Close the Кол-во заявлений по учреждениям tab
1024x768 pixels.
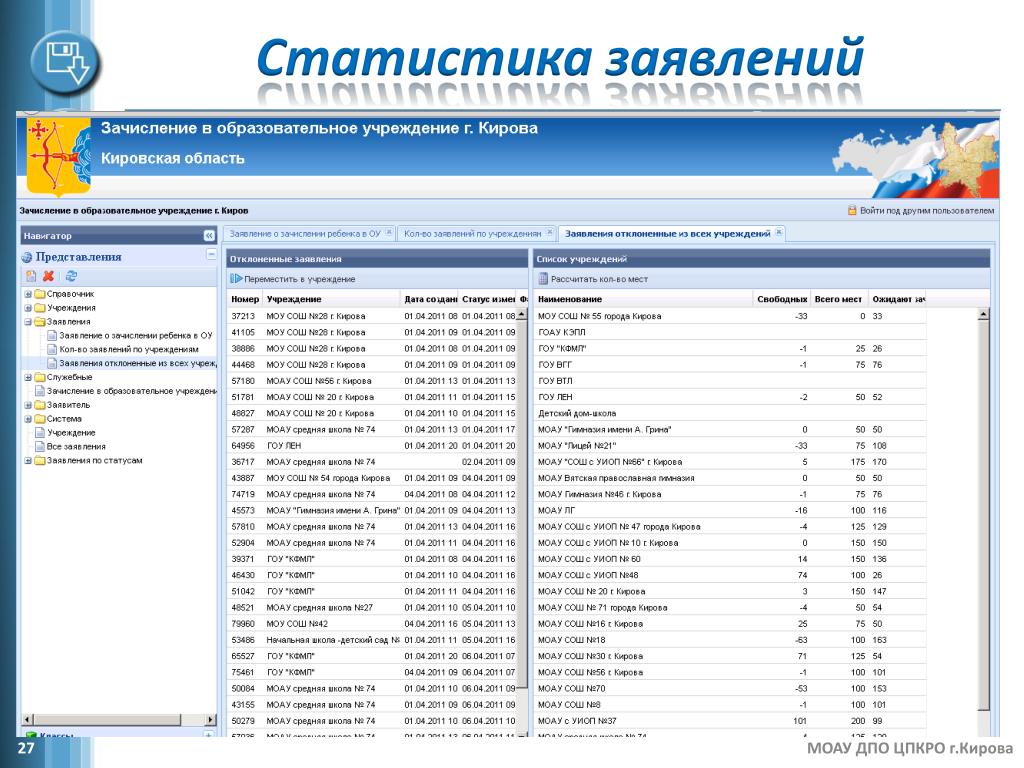pyautogui.click(x=550, y=232)
